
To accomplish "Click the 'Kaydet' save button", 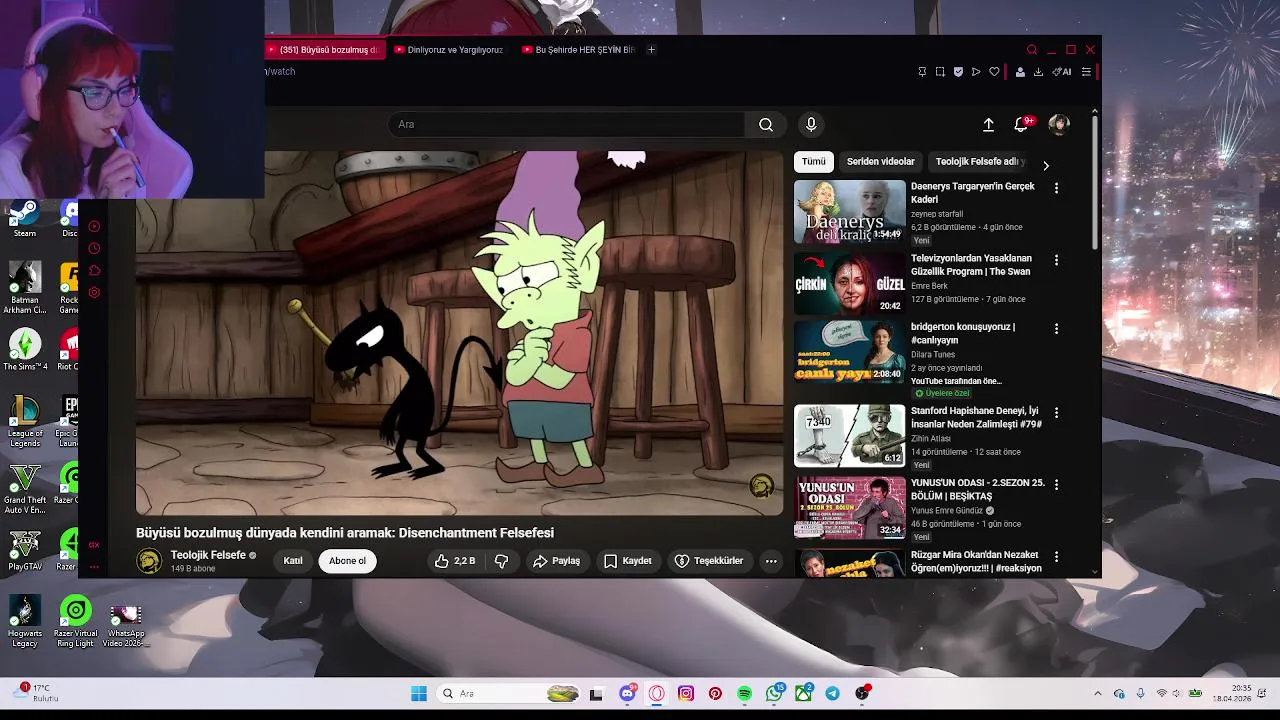I will [x=628, y=561].
